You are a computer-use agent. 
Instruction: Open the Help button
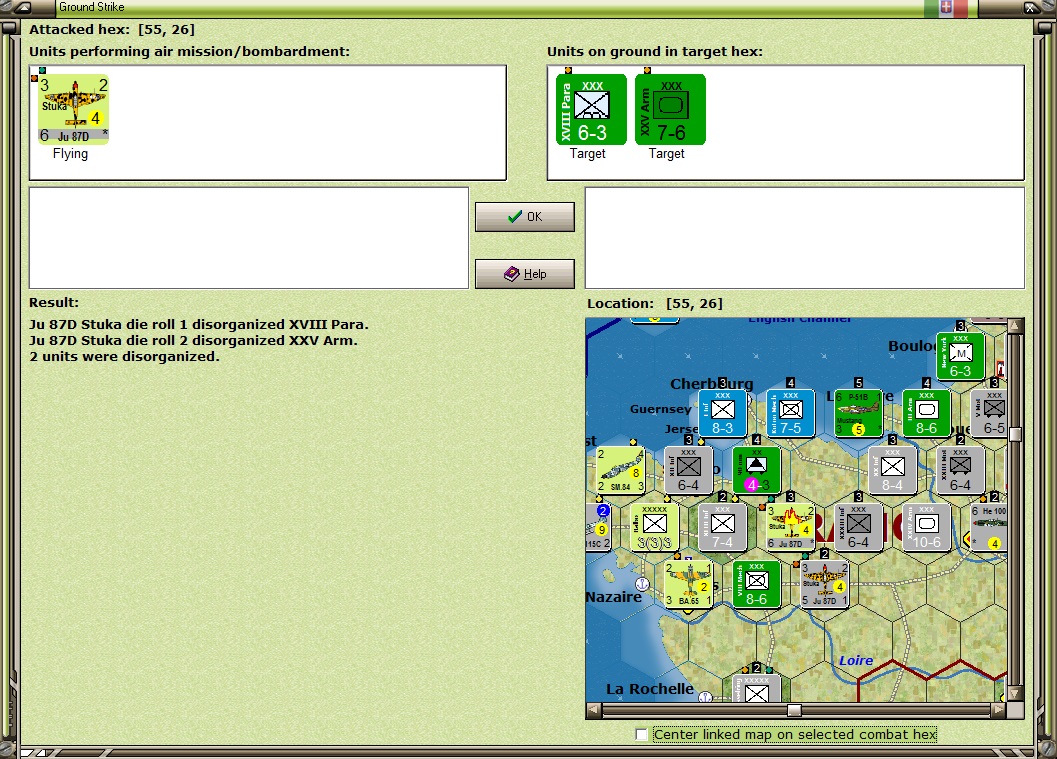[524, 274]
